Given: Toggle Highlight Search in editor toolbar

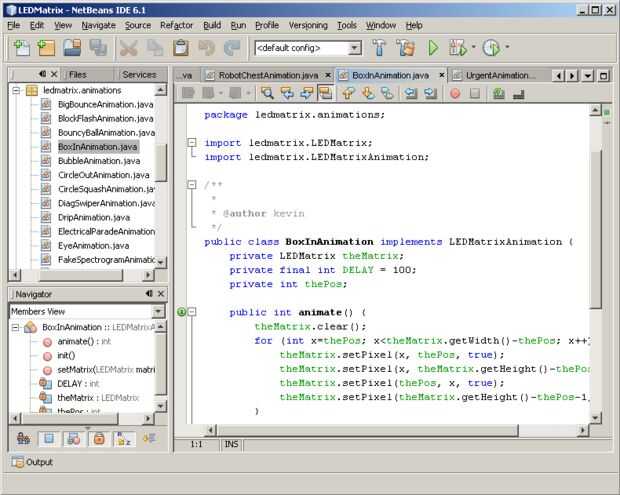Looking at the screenshot, I should pos(325,93).
